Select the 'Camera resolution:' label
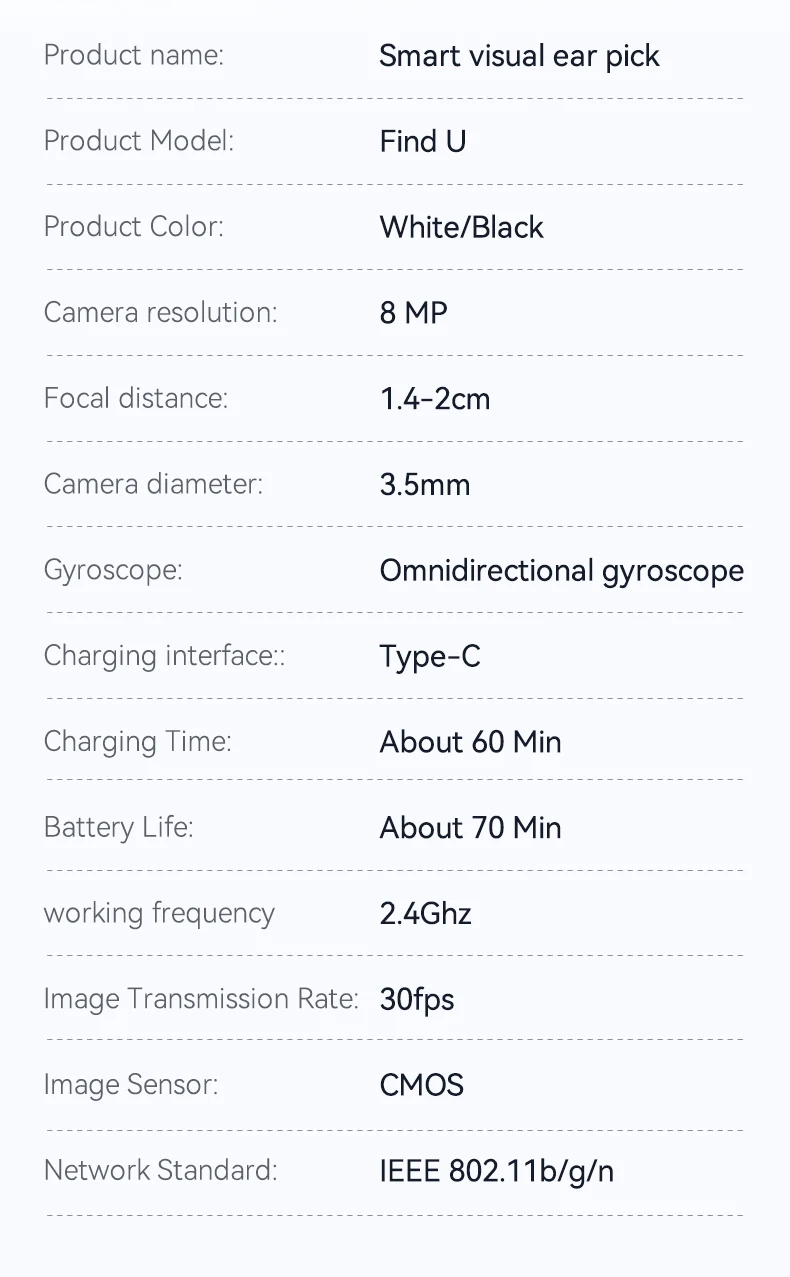 [160, 312]
